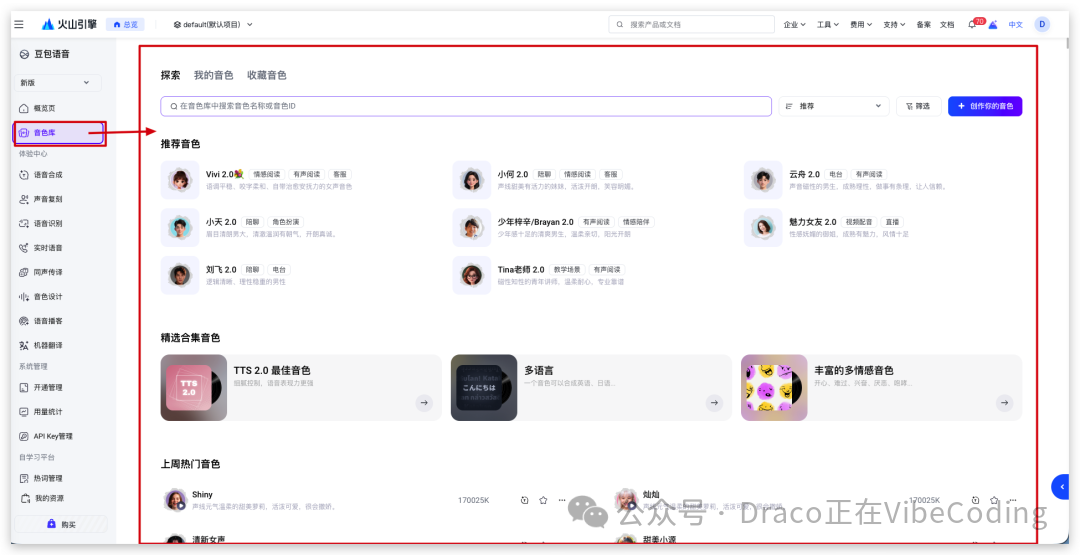
Task: Open the Shiny row more options
Action: 562,500
